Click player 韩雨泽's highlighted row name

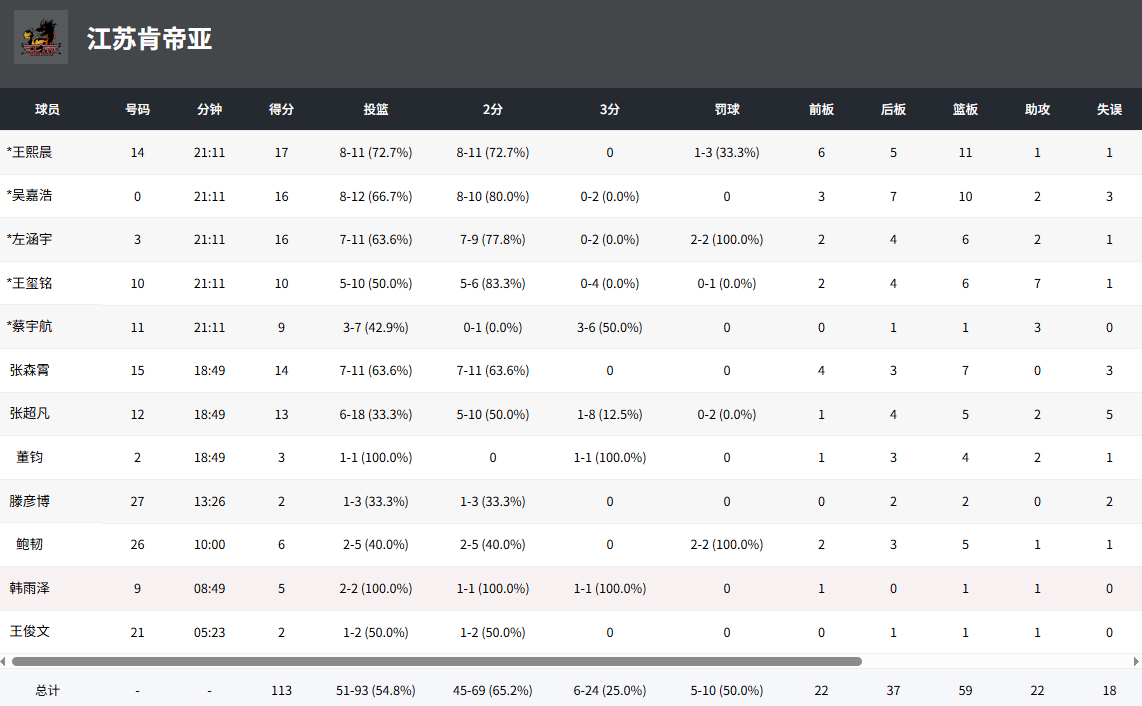30,588
